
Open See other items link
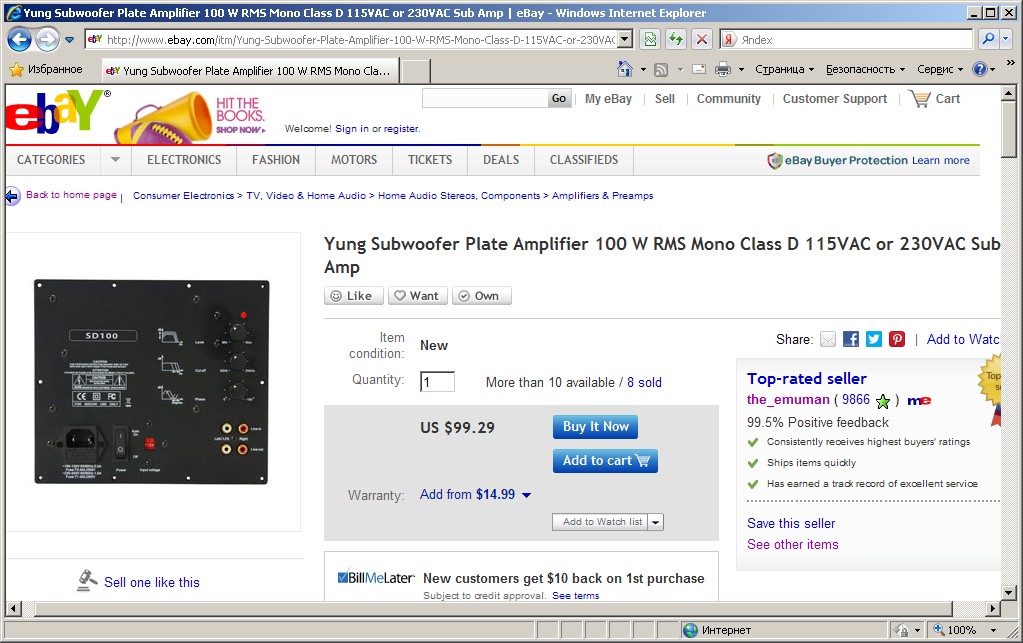coord(793,545)
